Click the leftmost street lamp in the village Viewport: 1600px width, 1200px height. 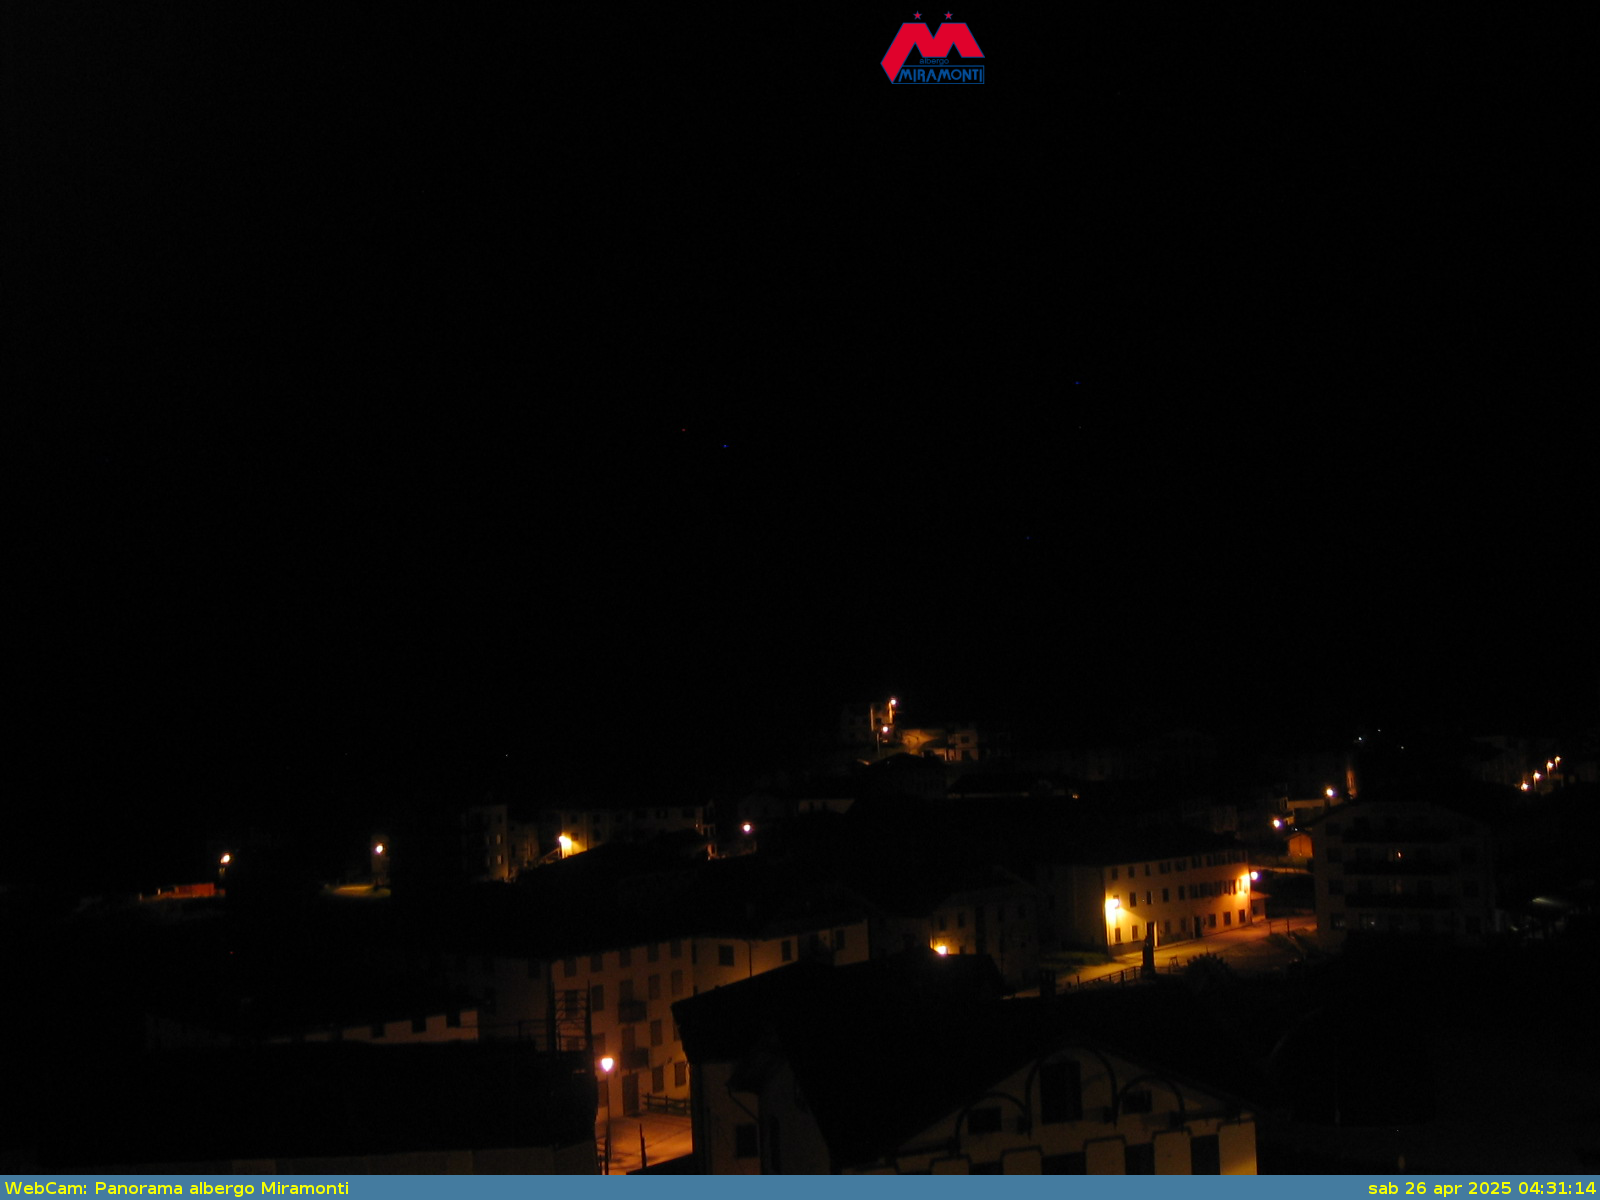[x=225, y=858]
